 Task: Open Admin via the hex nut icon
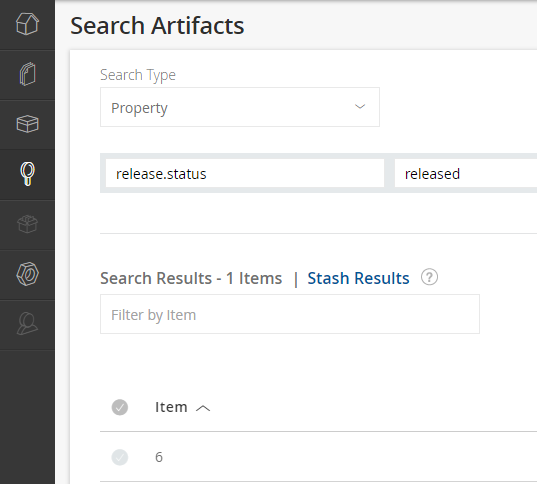click(x=27, y=274)
